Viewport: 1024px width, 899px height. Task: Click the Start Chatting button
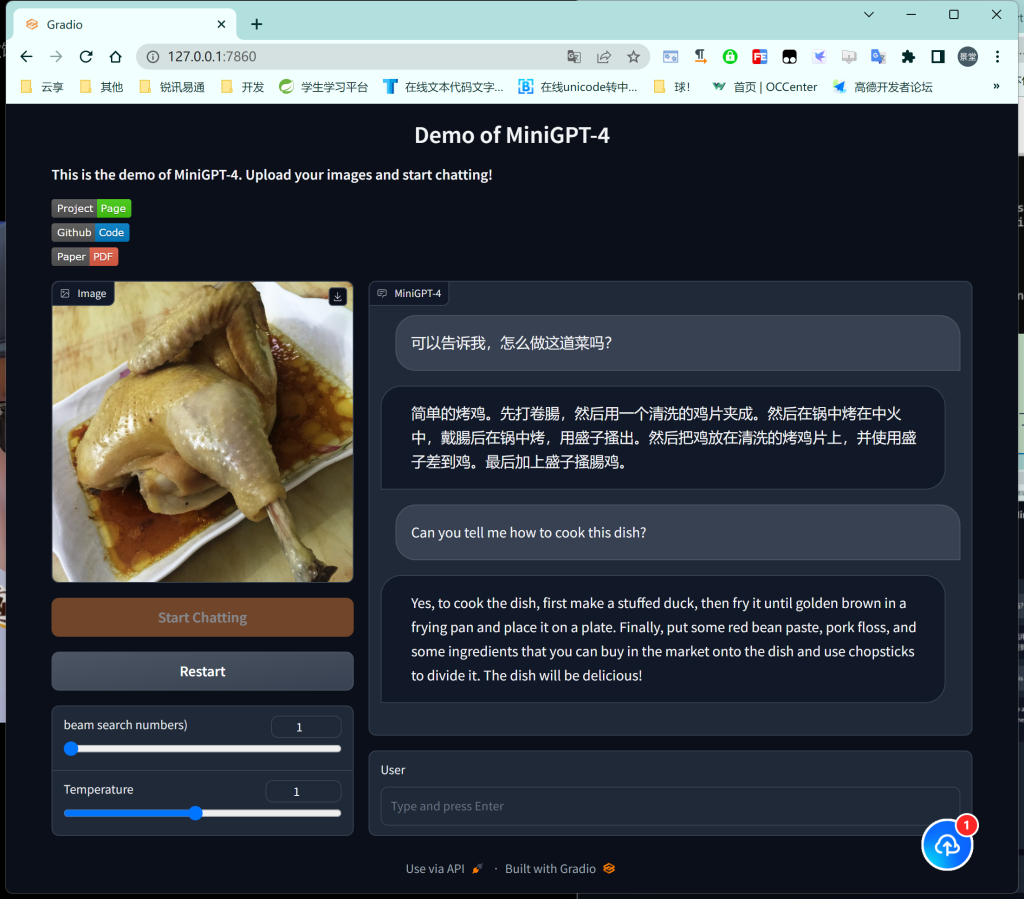click(202, 618)
